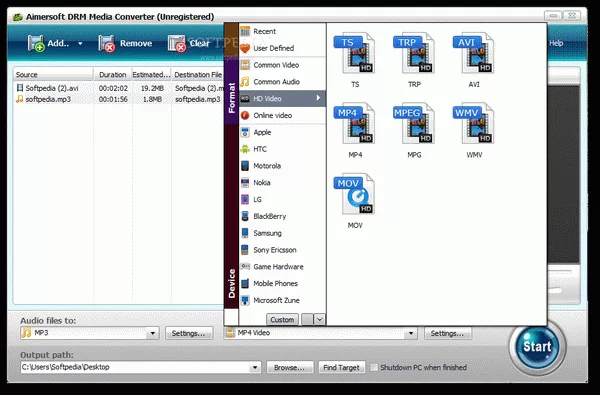This screenshot has height=395, width=600.
Task: Click the Game Hardware controller icon
Action: point(245,267)
